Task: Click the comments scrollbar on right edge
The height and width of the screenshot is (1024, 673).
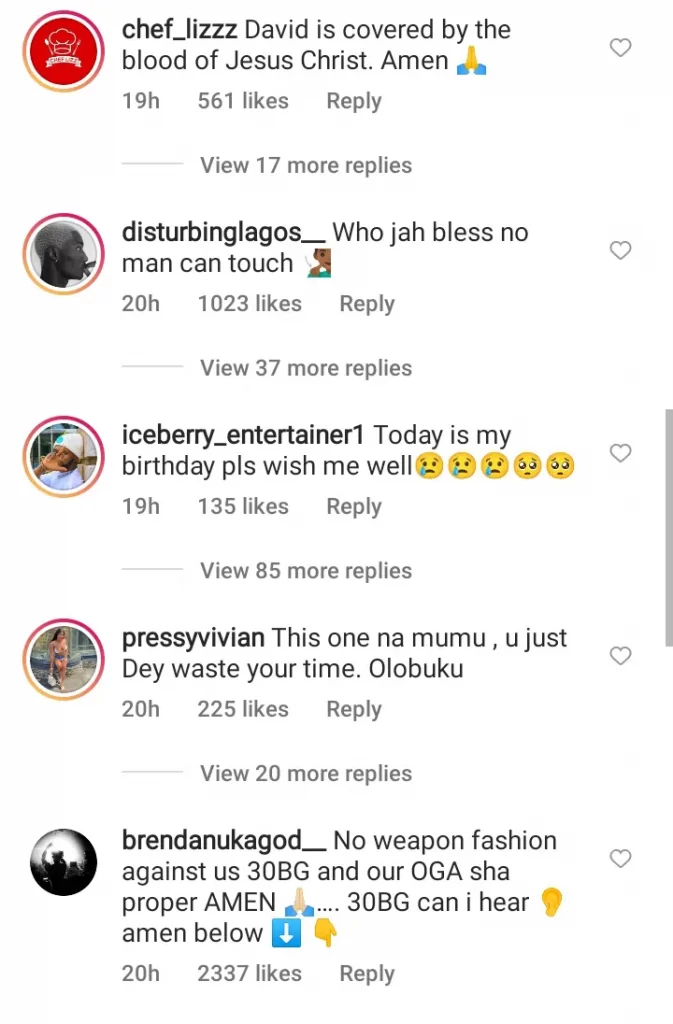Action: coord(668,527)
